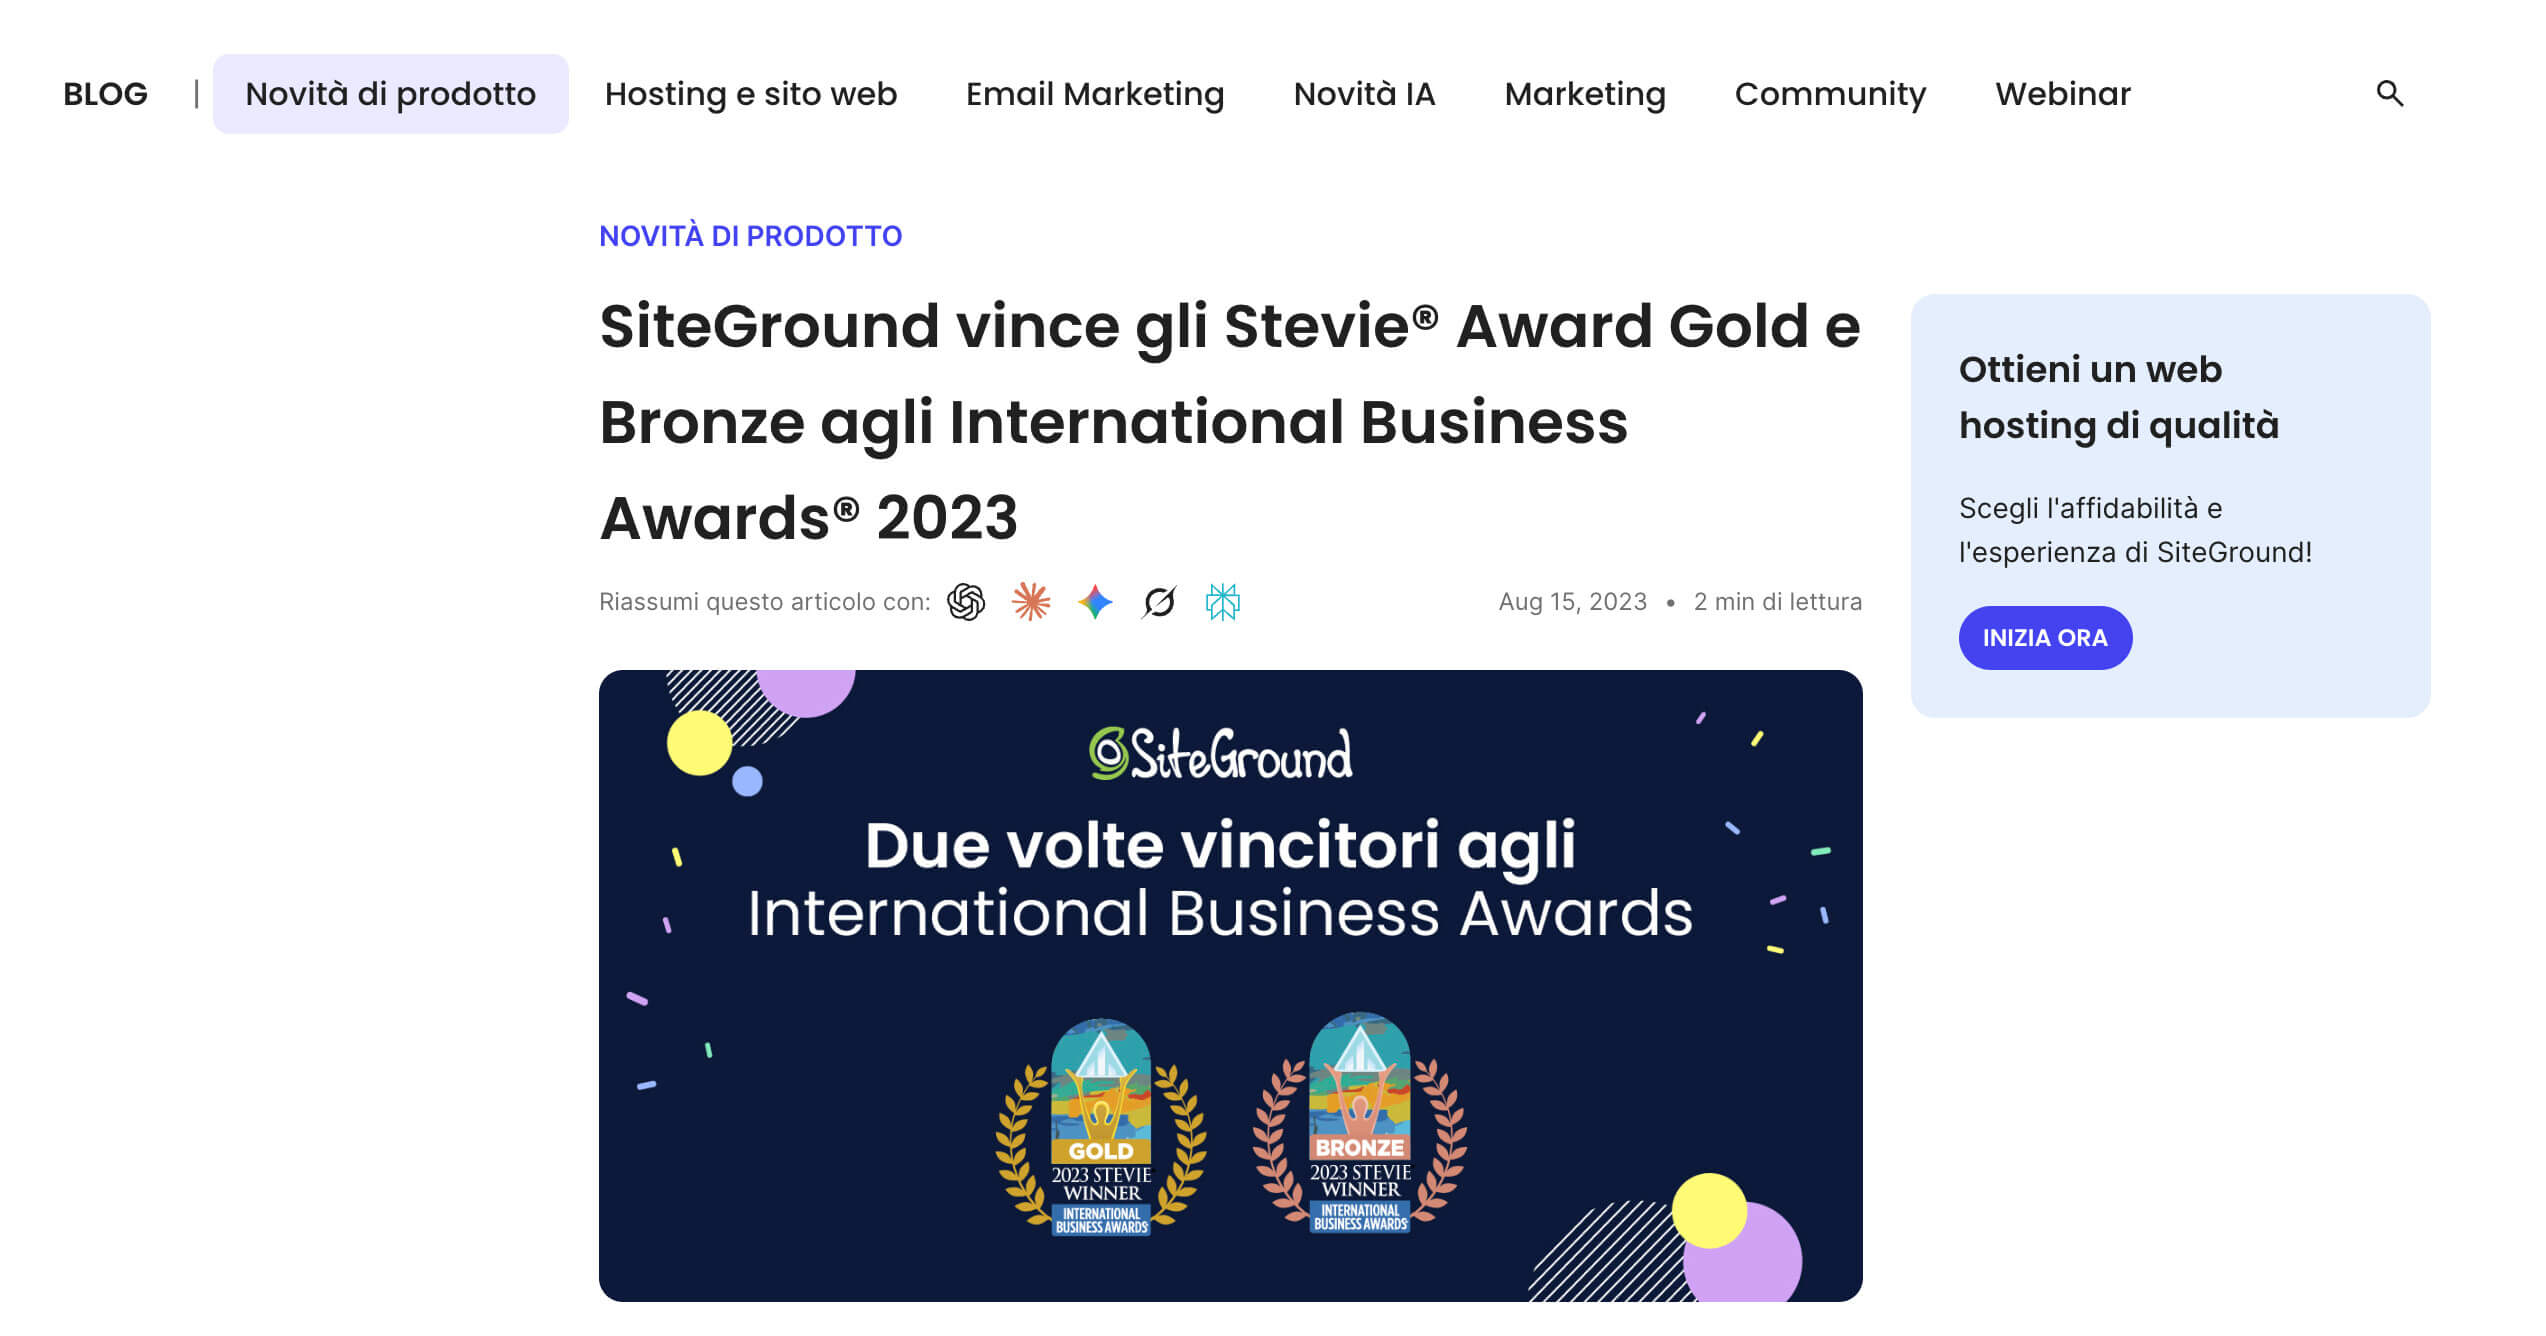The height and width of the screenshot is (1336, 2546).
Task: Summarize the article with Claude
Action: click(x=1033, y=602)
